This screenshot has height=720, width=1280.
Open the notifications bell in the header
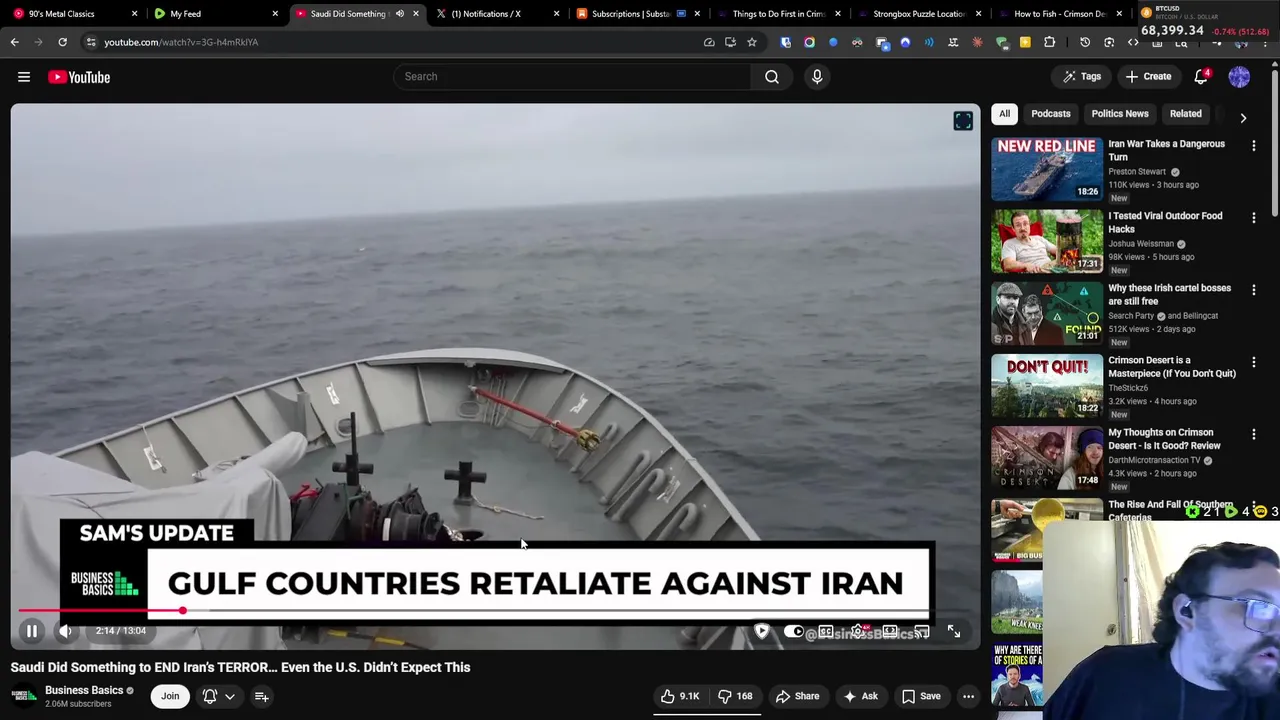[1201, 77]
